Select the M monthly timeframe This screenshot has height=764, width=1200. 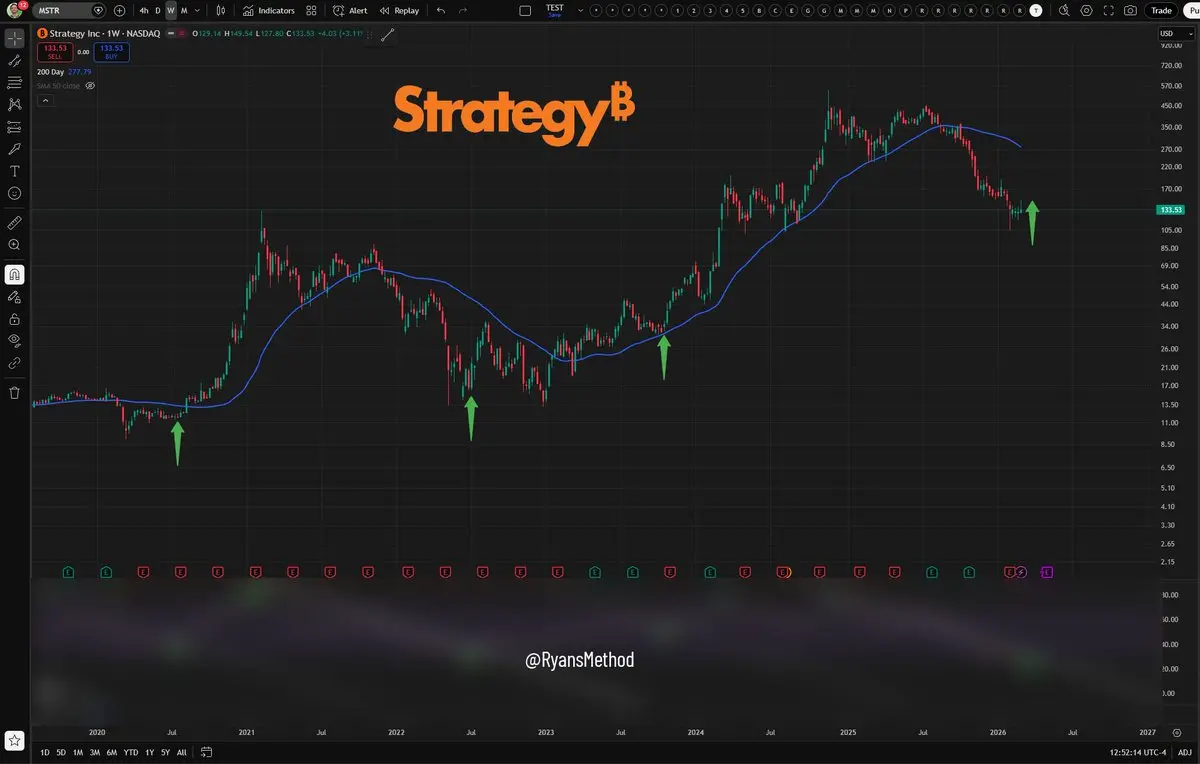(184, 10)
